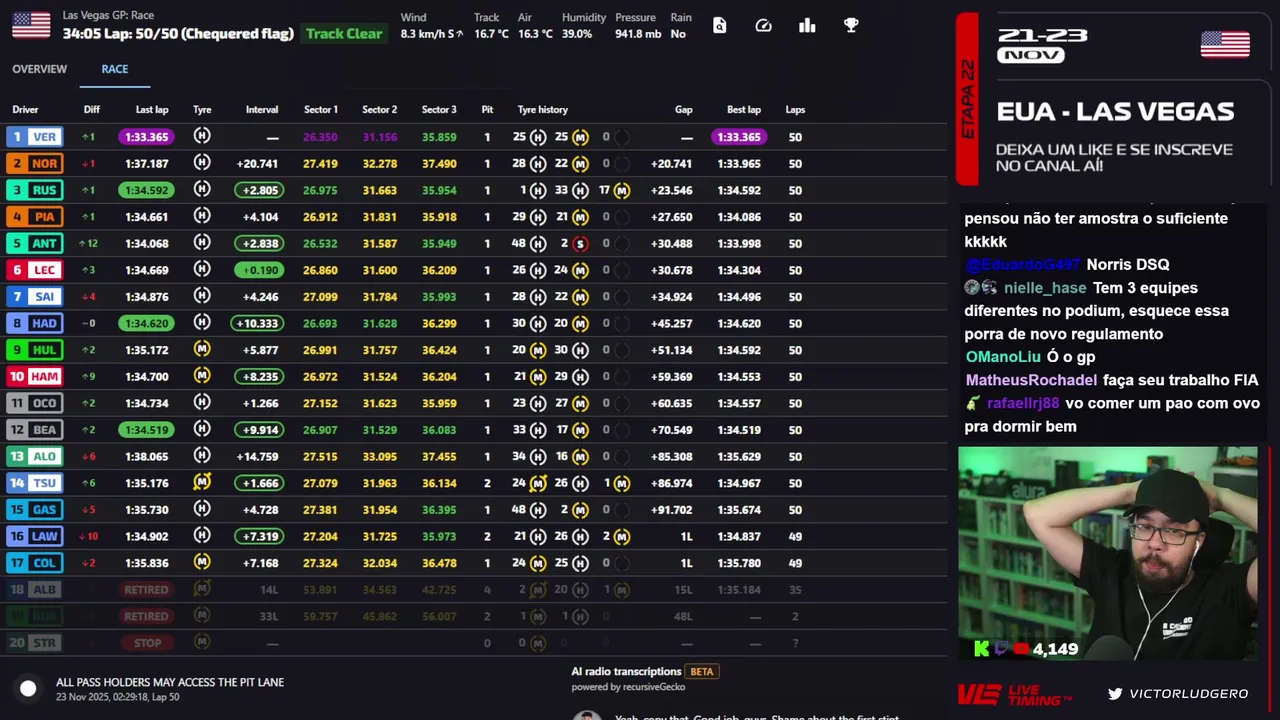The width and height of the screenshot is (1280, 720).
Task: Sort by the Last lap column header
Action: [x=152, y=110]
